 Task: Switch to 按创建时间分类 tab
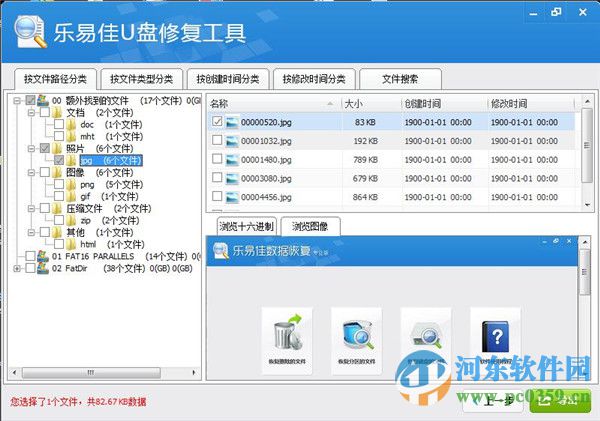228,79
